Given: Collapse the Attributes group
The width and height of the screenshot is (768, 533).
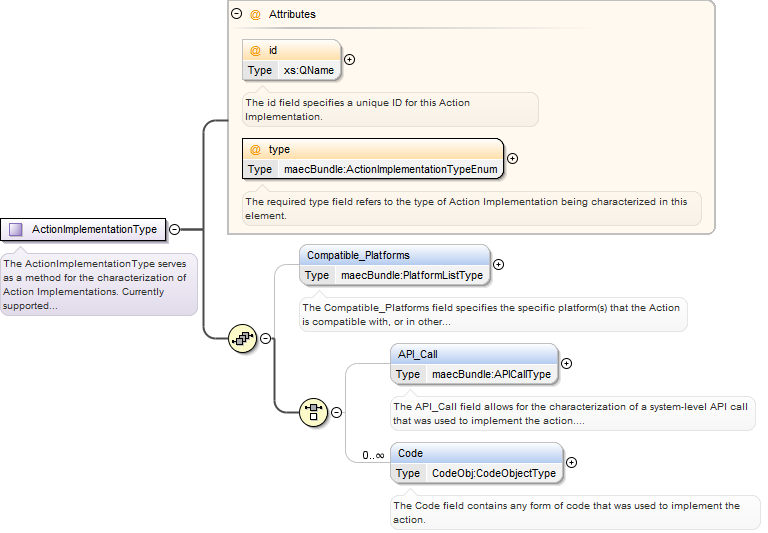Looking at the screenshot, I should [237, 14].
